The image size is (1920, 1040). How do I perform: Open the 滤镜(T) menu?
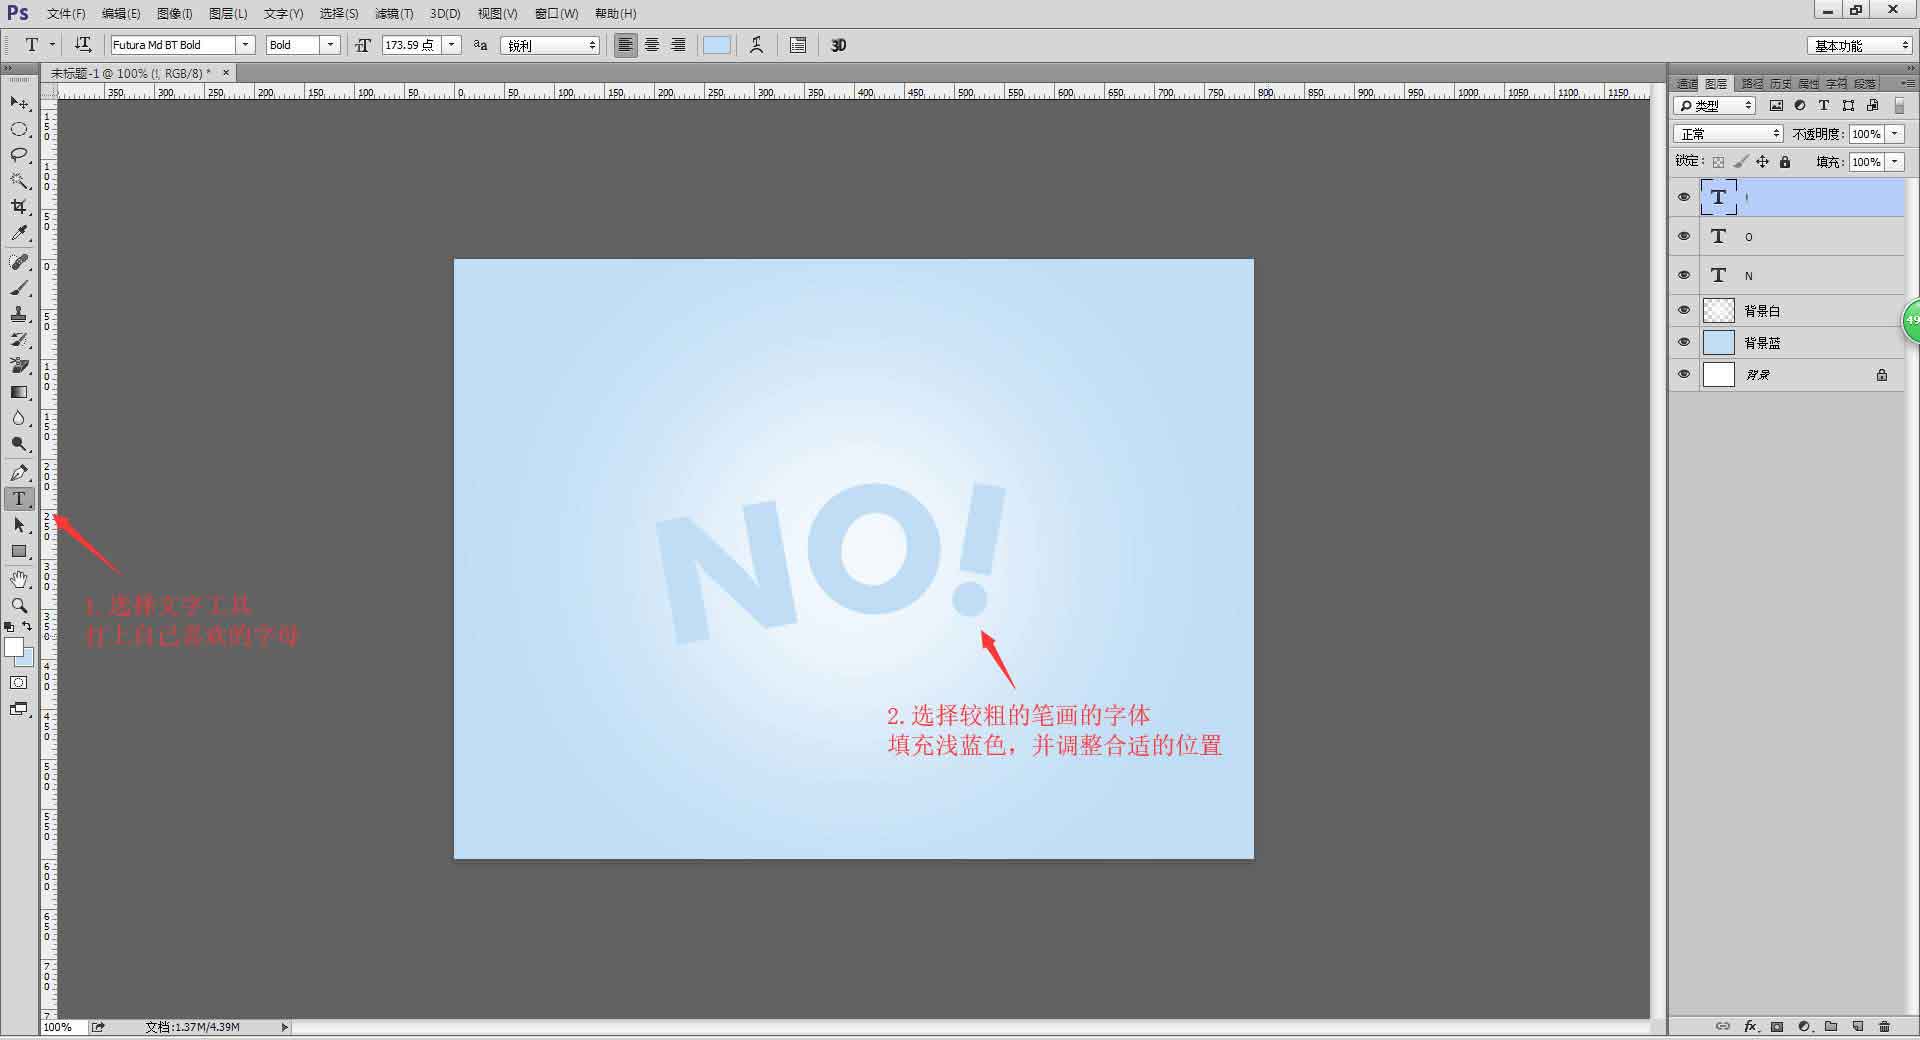pyautogui.click(x=394, y=14)
